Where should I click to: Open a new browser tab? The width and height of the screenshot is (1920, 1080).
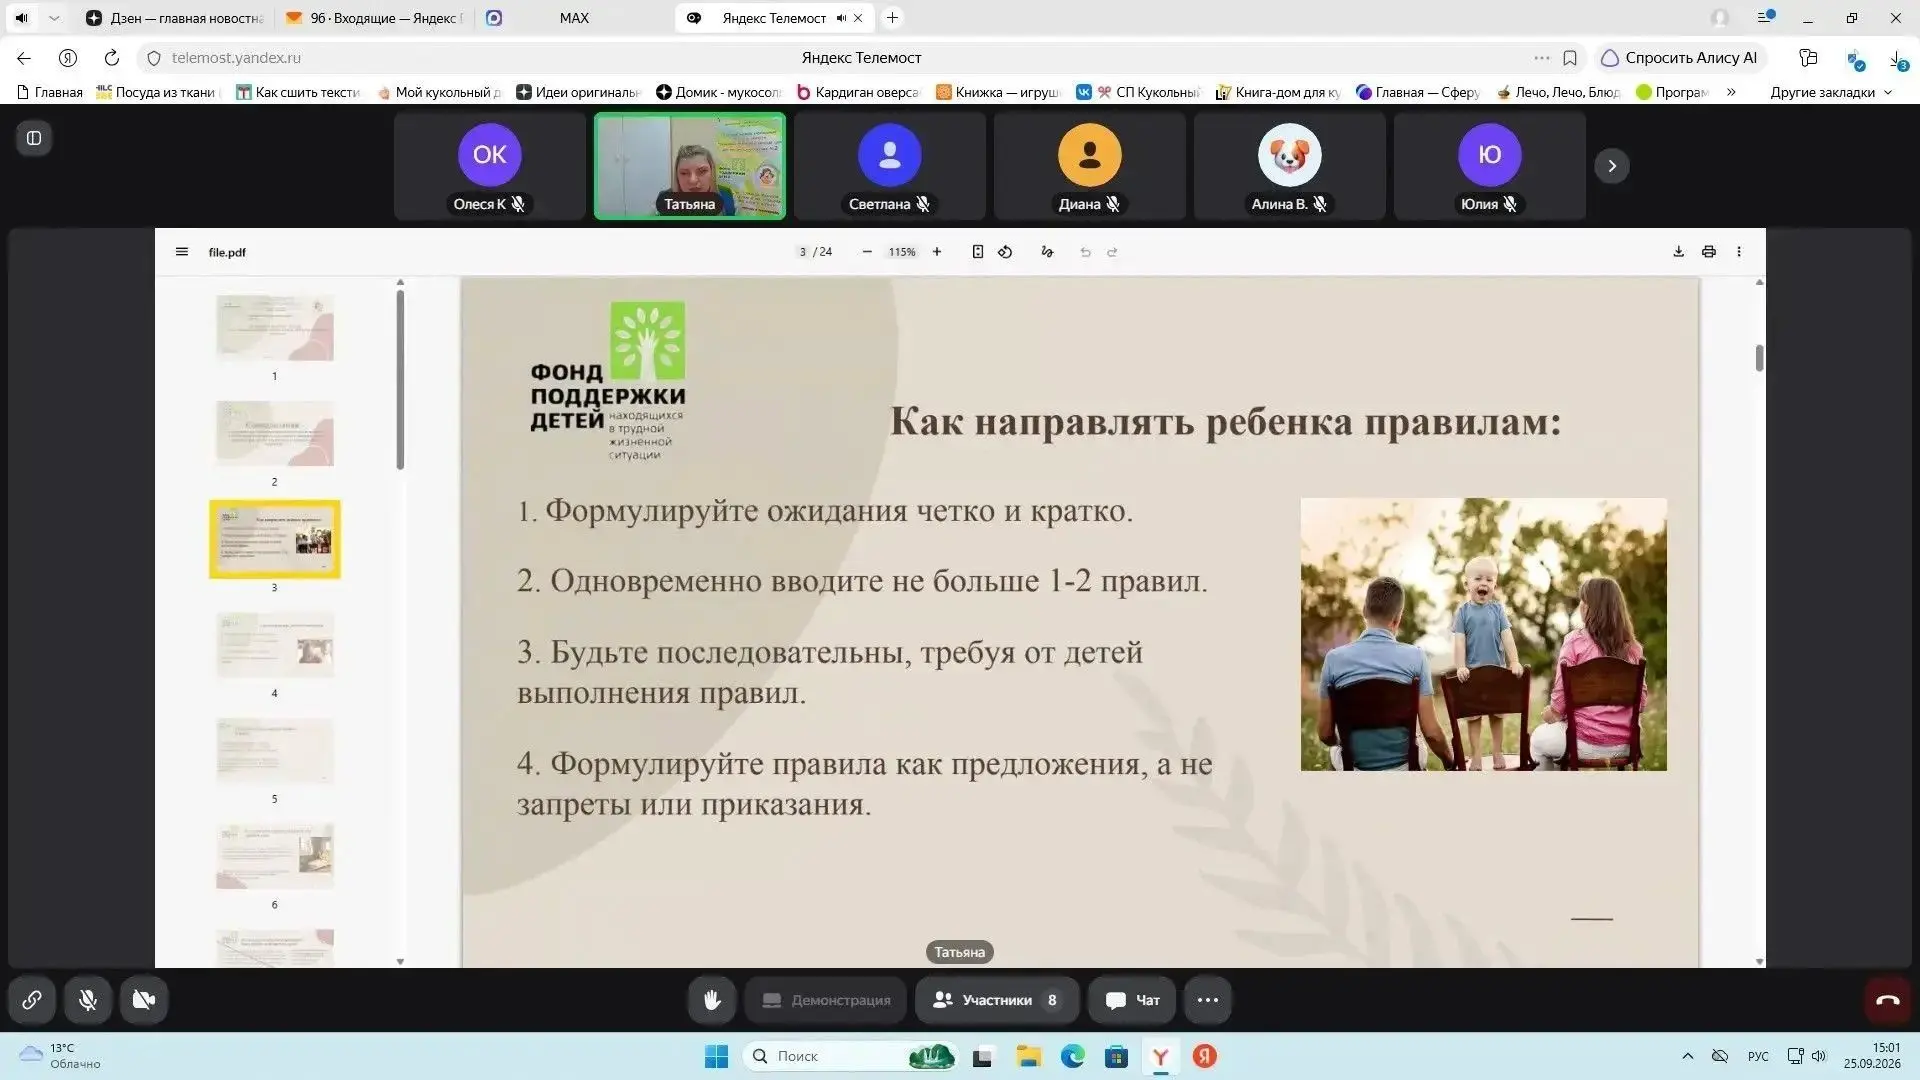click(x=893, y=18)
